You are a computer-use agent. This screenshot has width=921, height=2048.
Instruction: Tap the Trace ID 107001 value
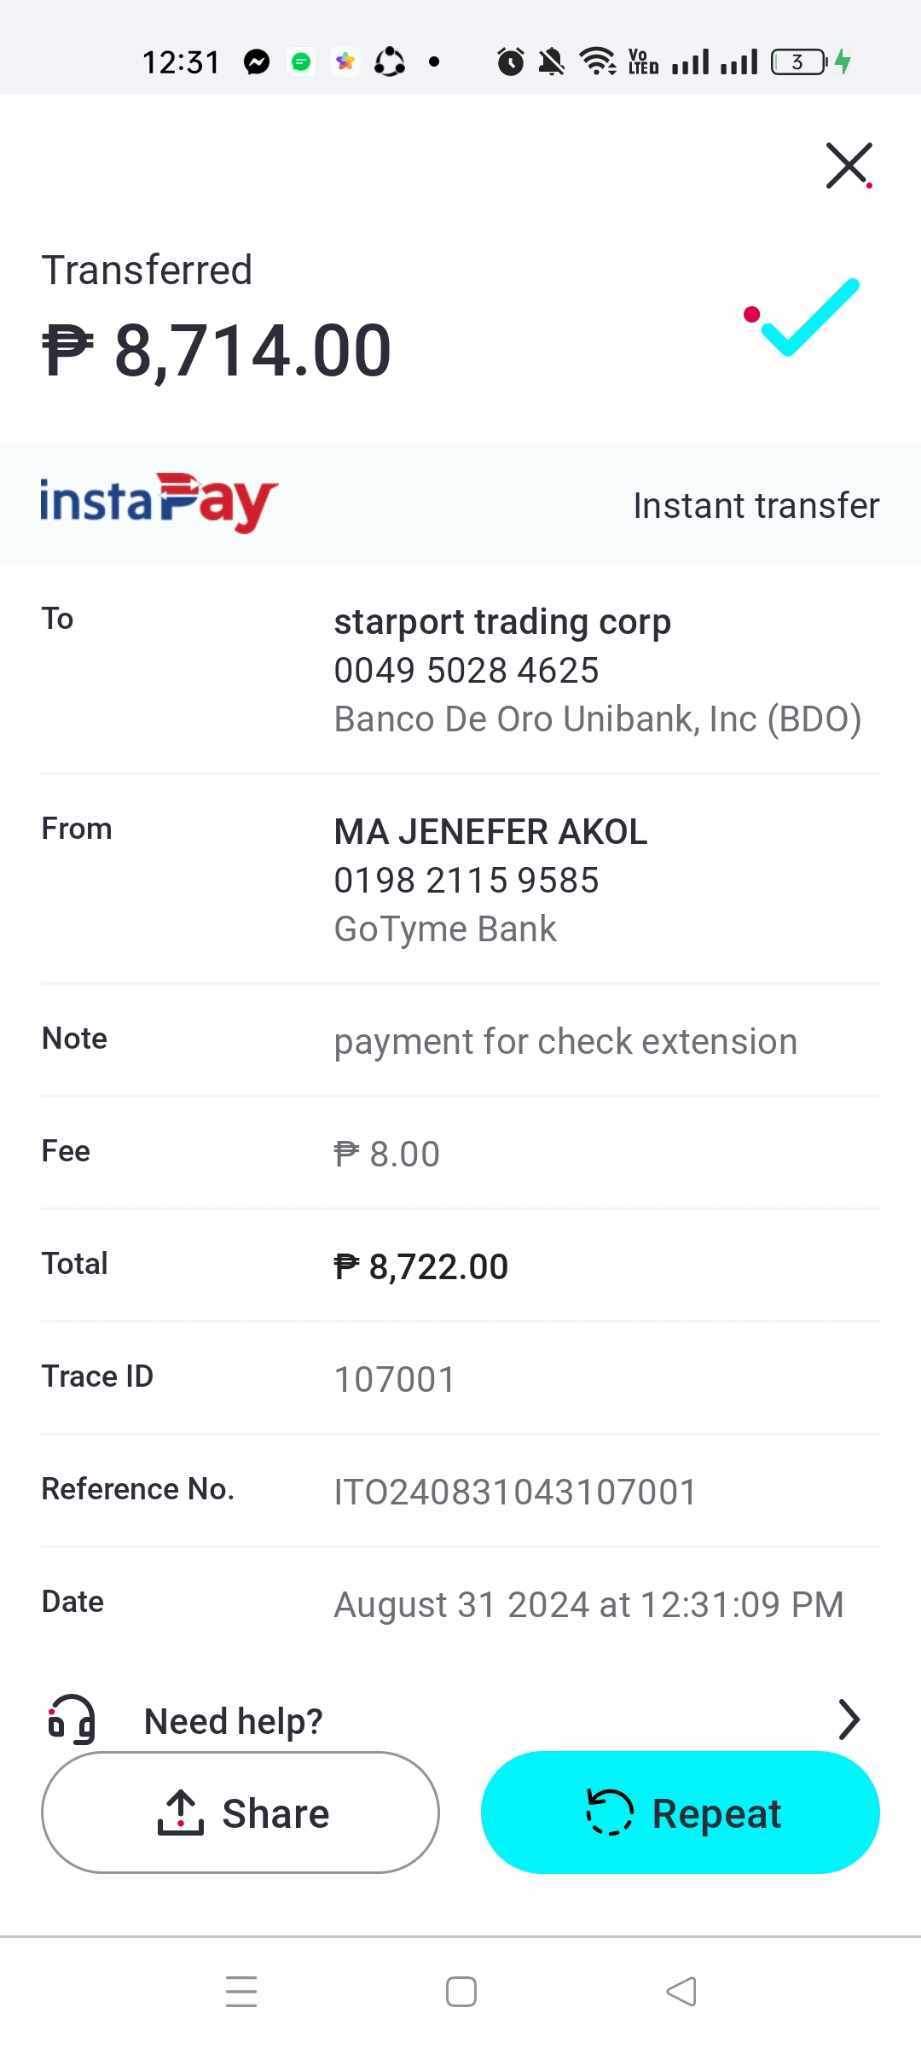(394, 1379)
